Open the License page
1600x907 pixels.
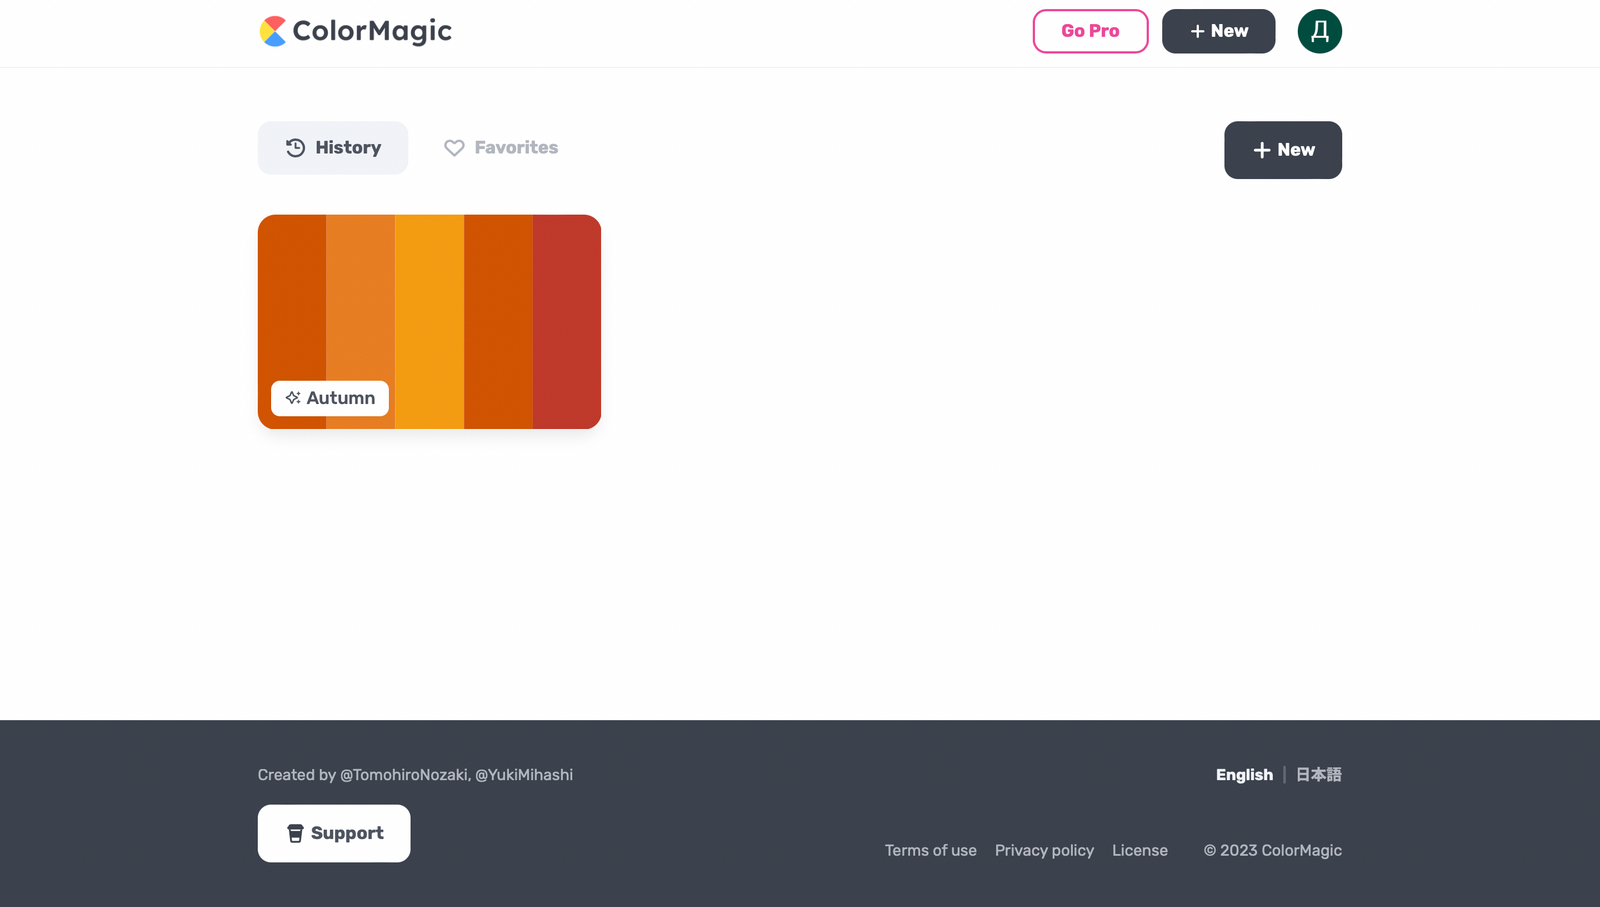point(1139,850)
